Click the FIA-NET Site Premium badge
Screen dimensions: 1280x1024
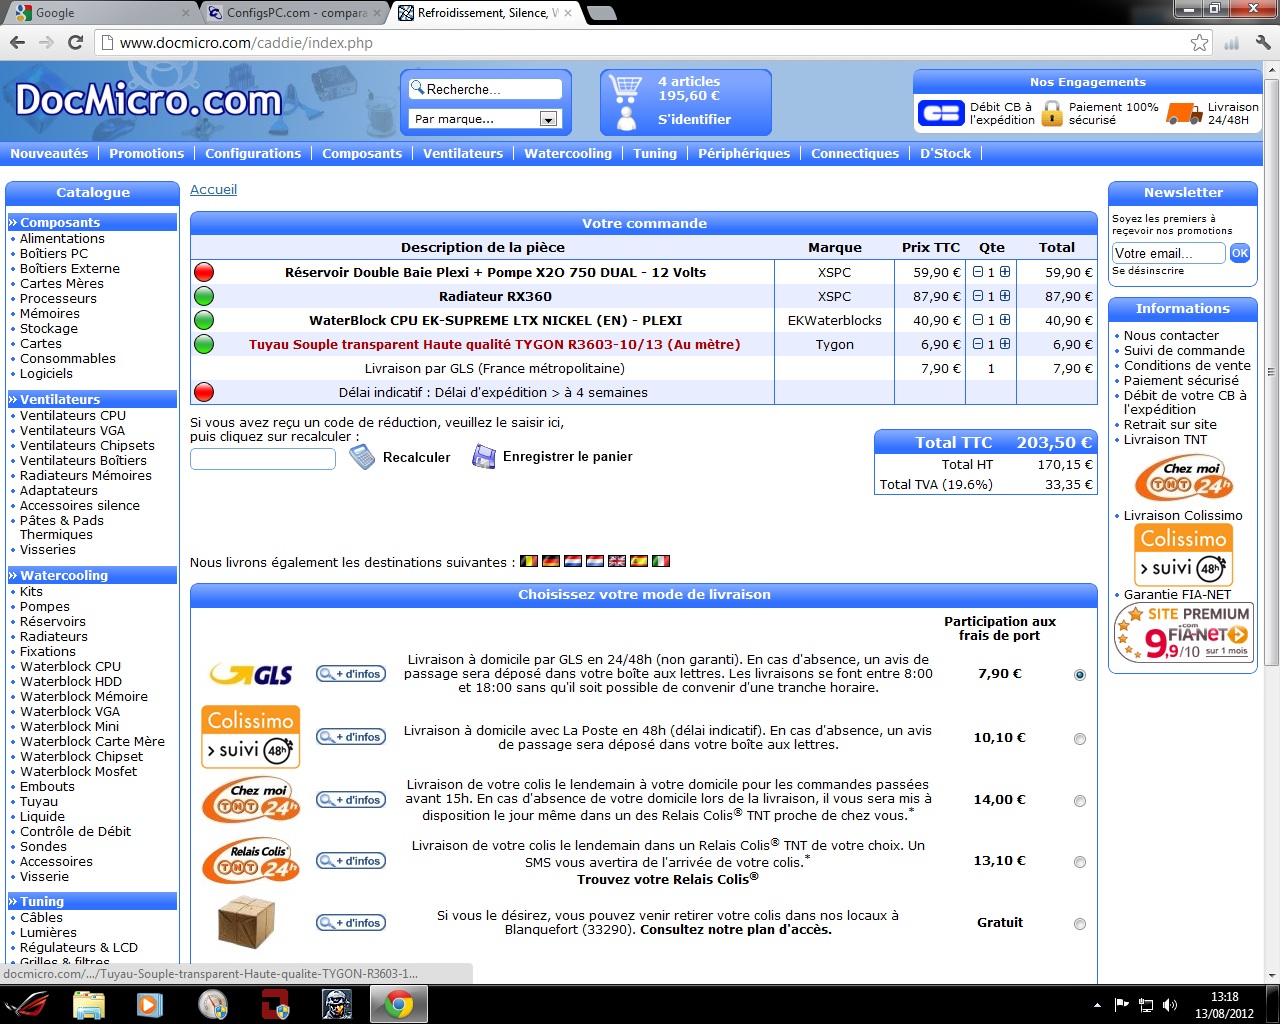1184,634
